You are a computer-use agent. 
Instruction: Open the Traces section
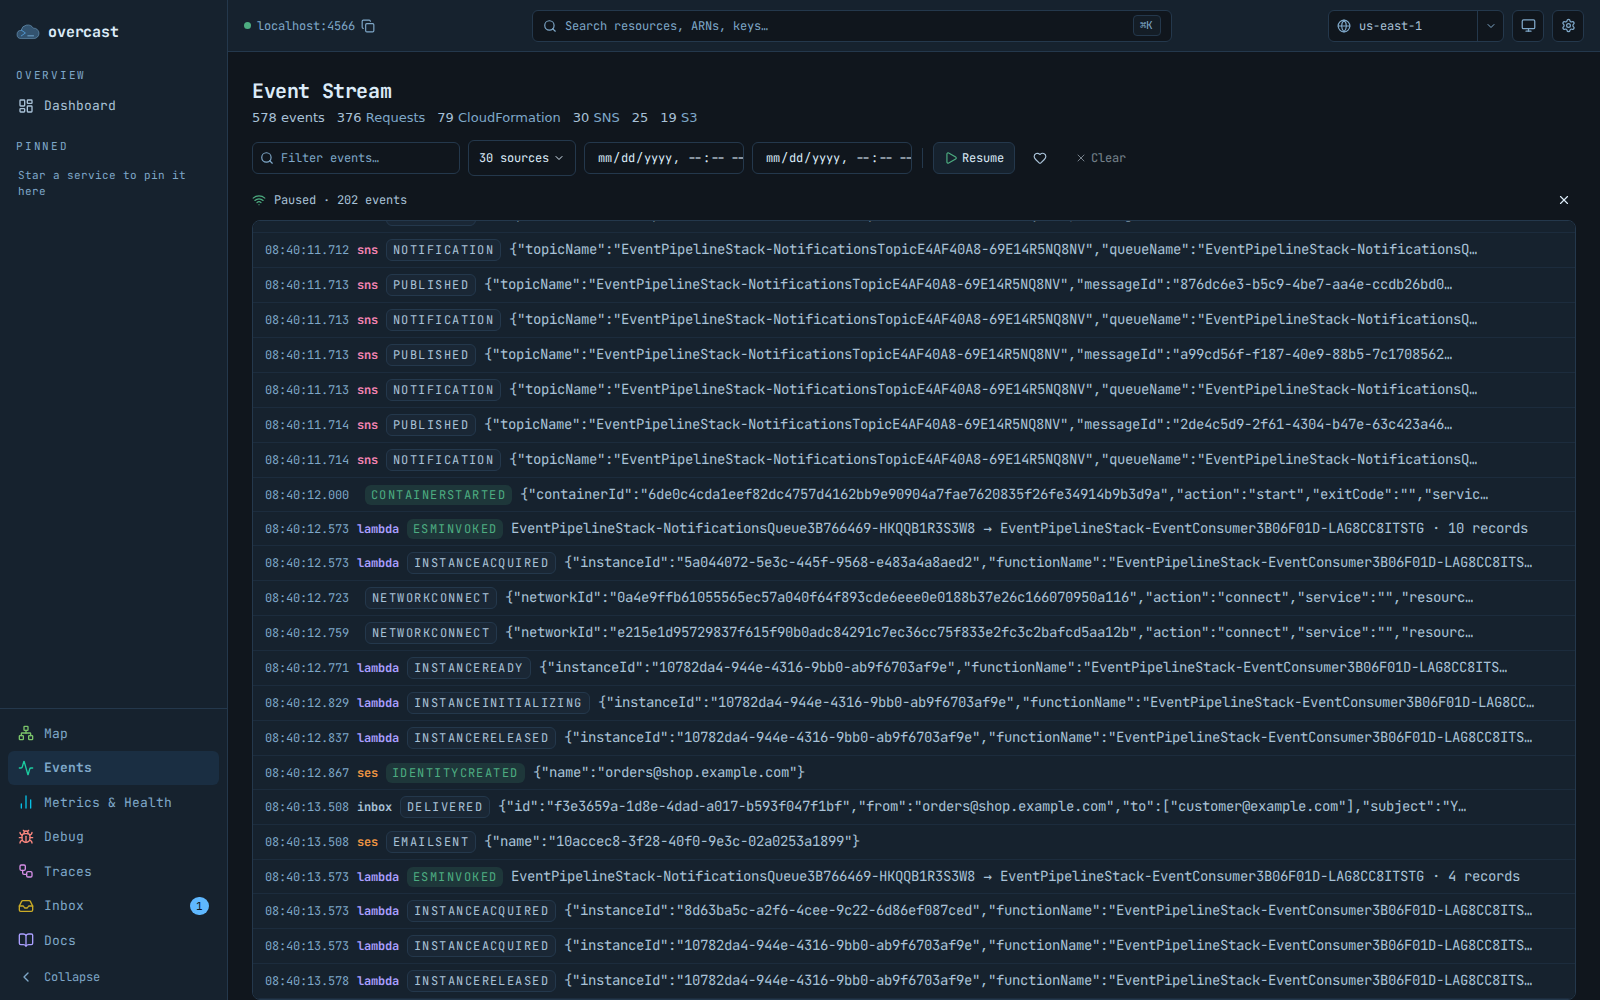[113, 871]
